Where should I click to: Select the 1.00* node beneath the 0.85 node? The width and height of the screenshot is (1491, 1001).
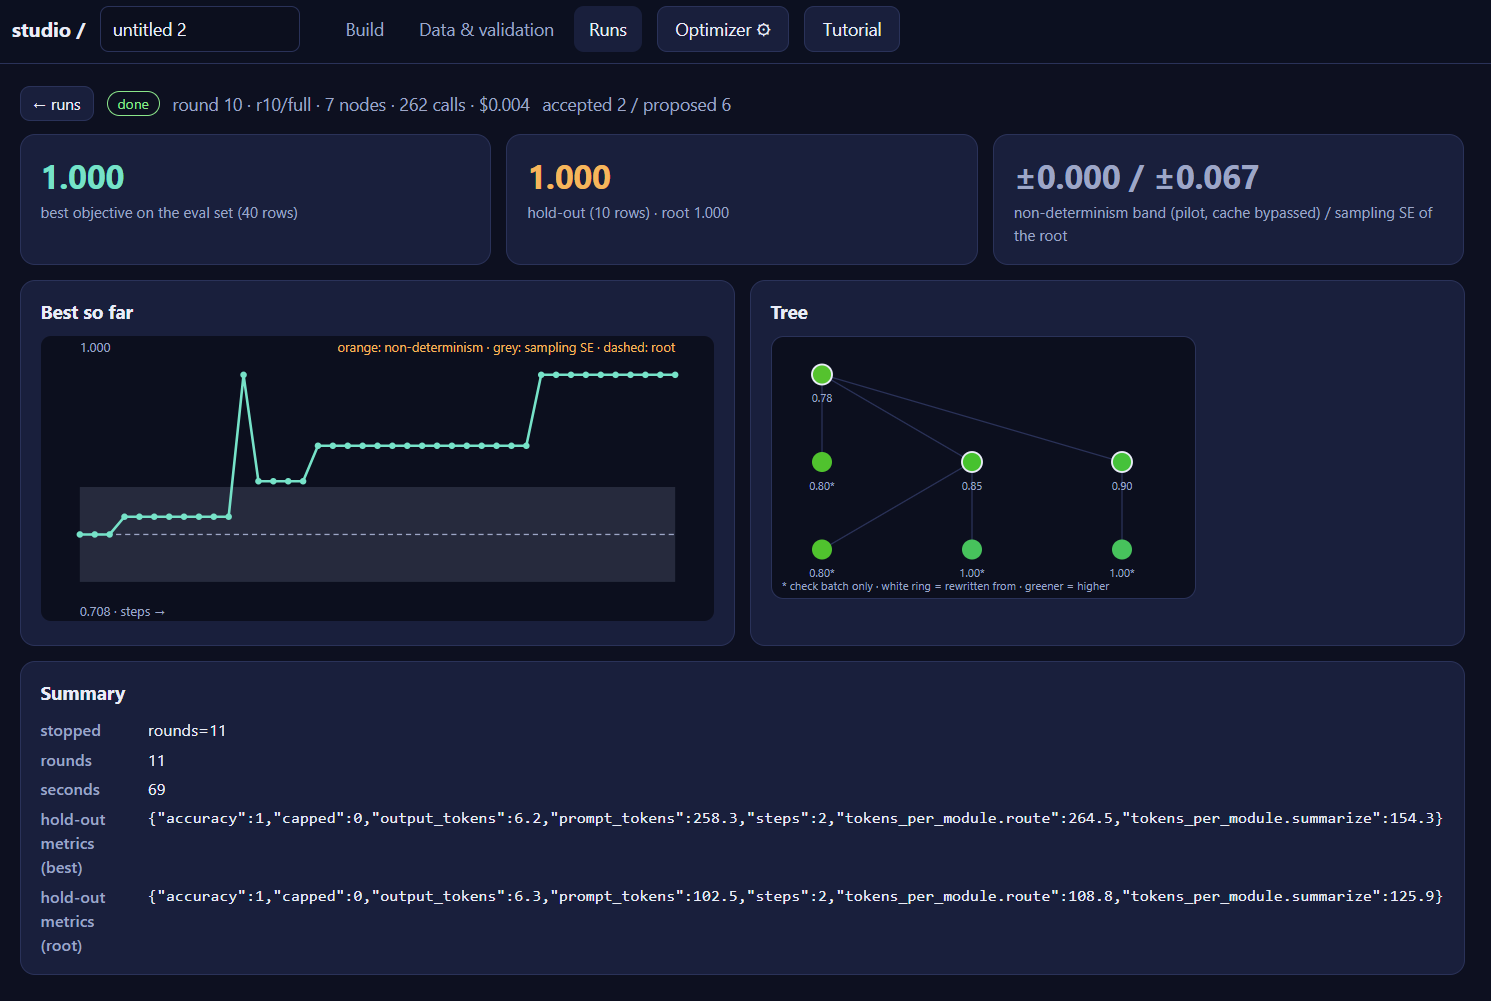coord(972,549)
